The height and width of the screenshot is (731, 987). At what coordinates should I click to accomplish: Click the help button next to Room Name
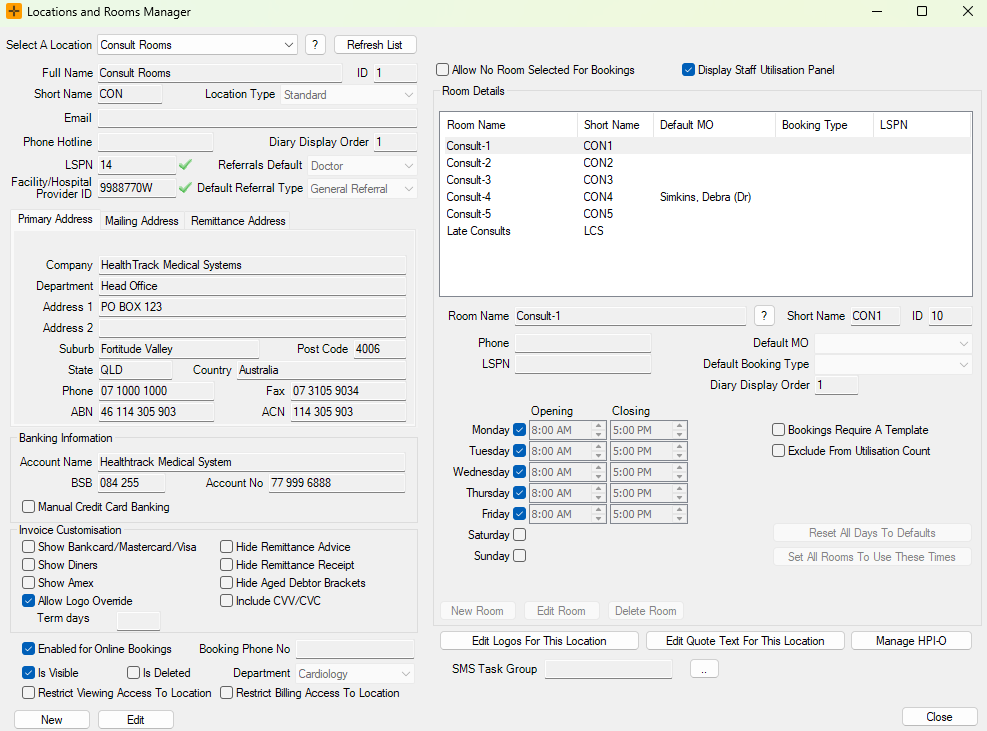764,316
